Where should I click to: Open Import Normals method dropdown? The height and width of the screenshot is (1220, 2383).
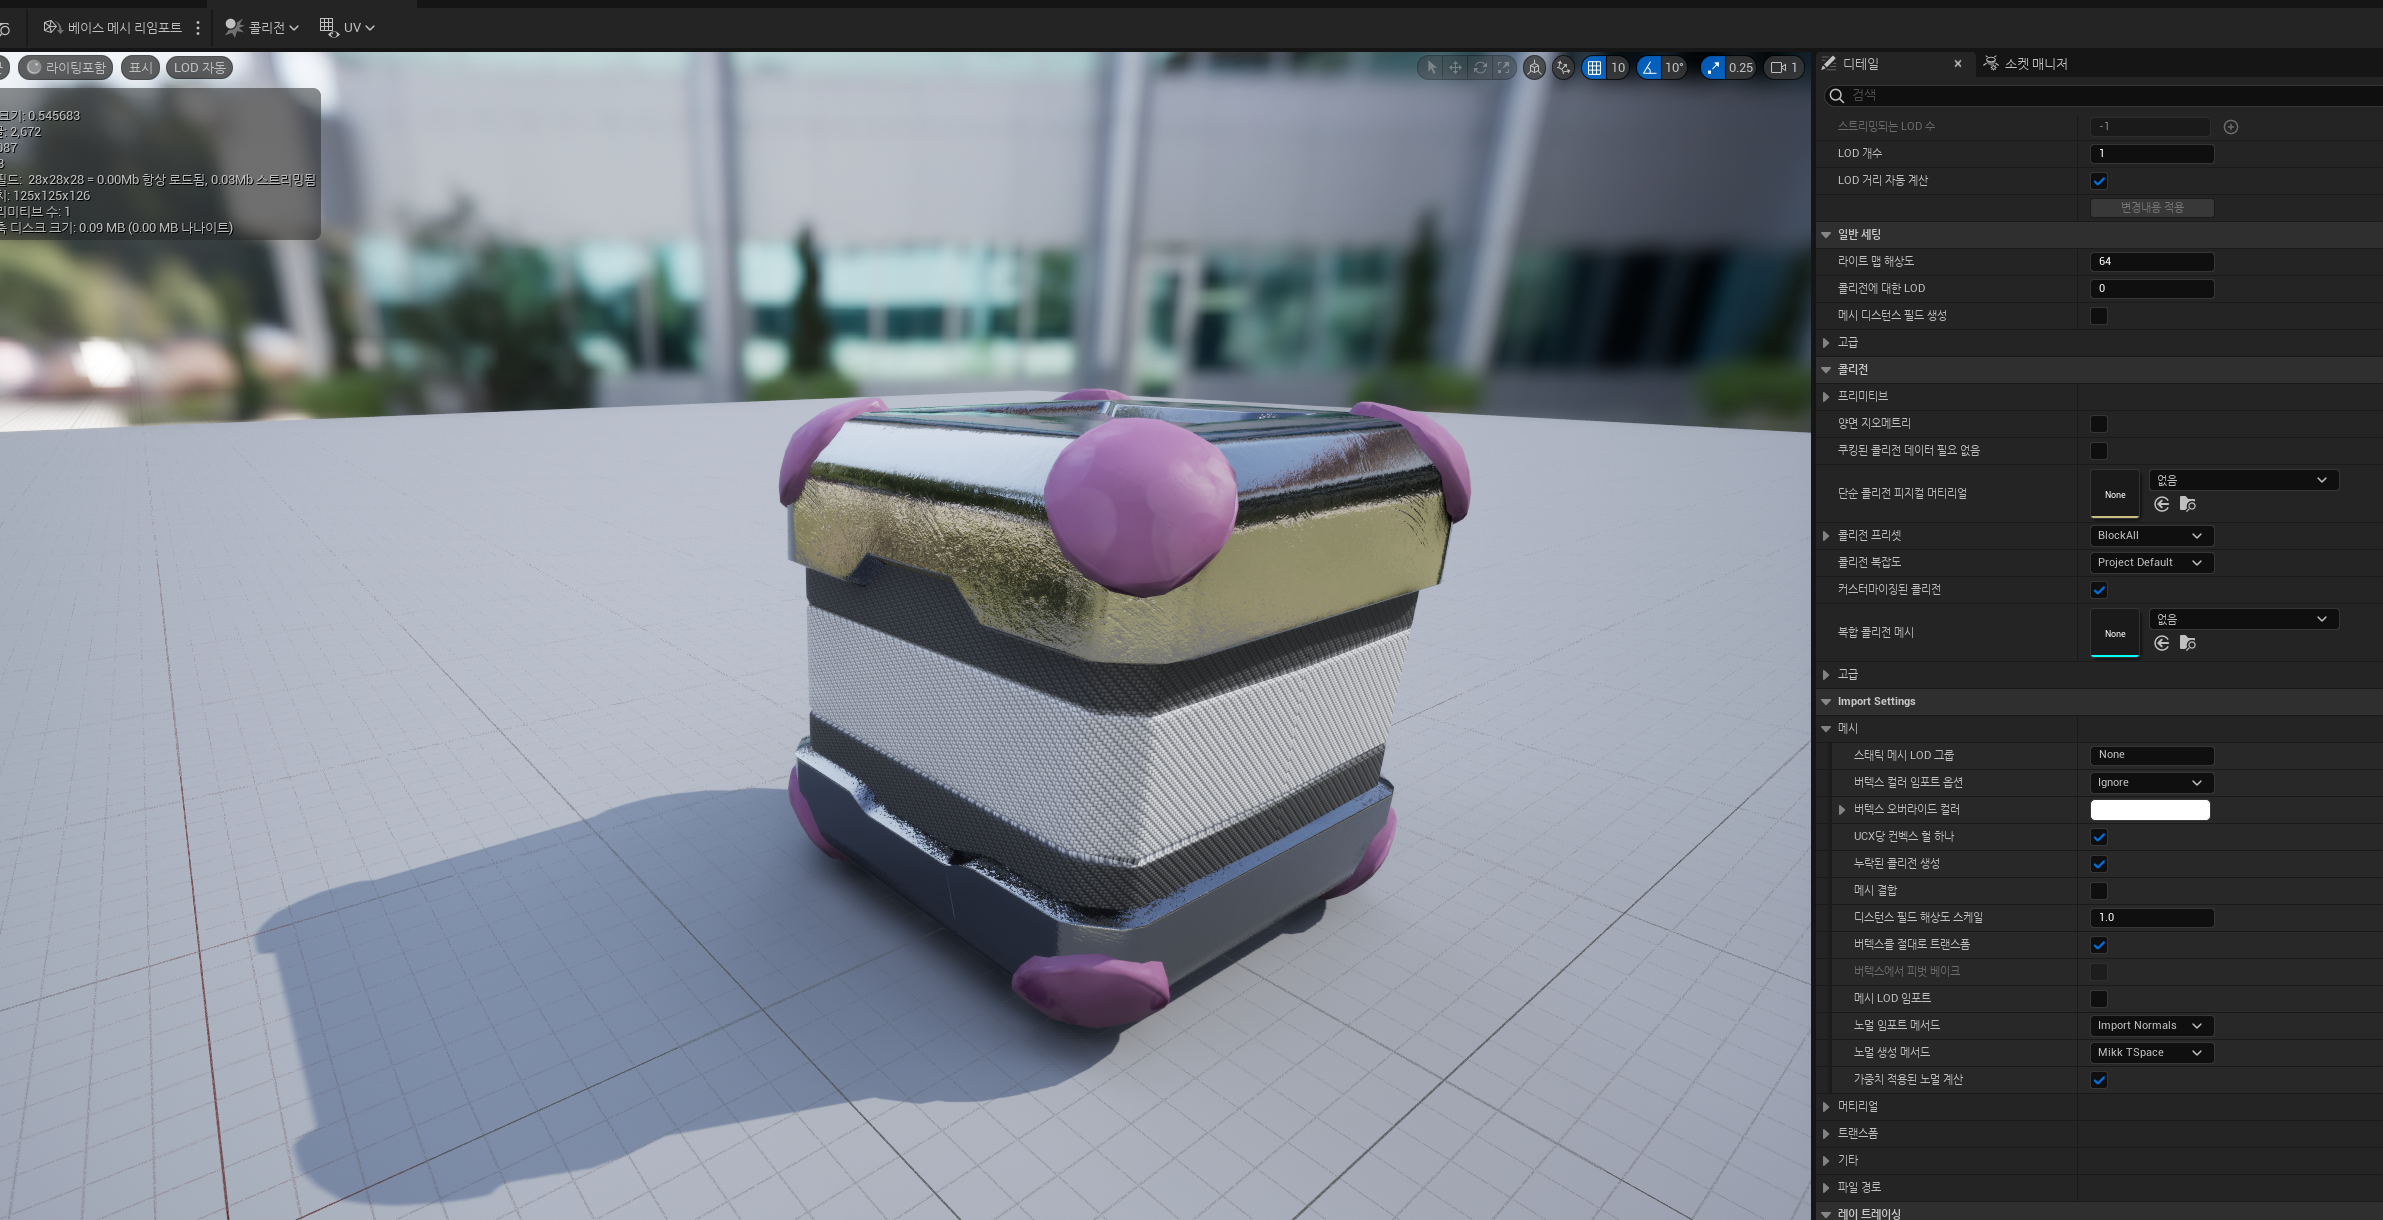click(2150, 1026)
